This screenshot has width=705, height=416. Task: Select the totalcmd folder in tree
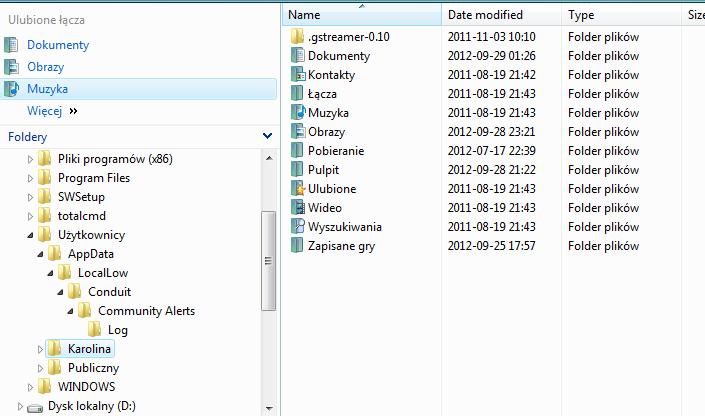82,216
